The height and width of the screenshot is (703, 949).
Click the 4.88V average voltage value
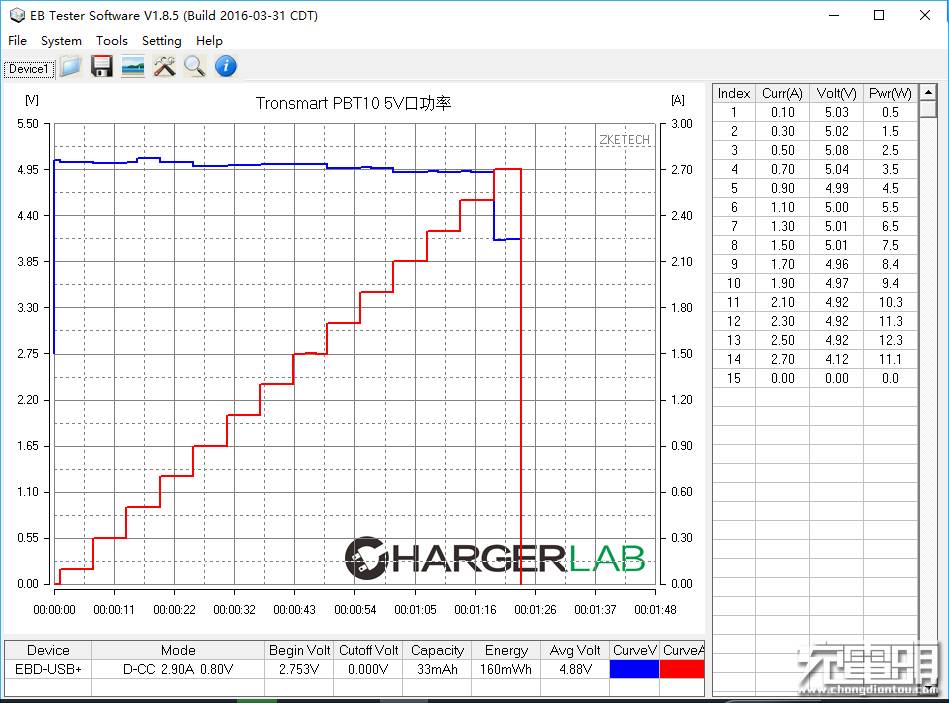575,669
